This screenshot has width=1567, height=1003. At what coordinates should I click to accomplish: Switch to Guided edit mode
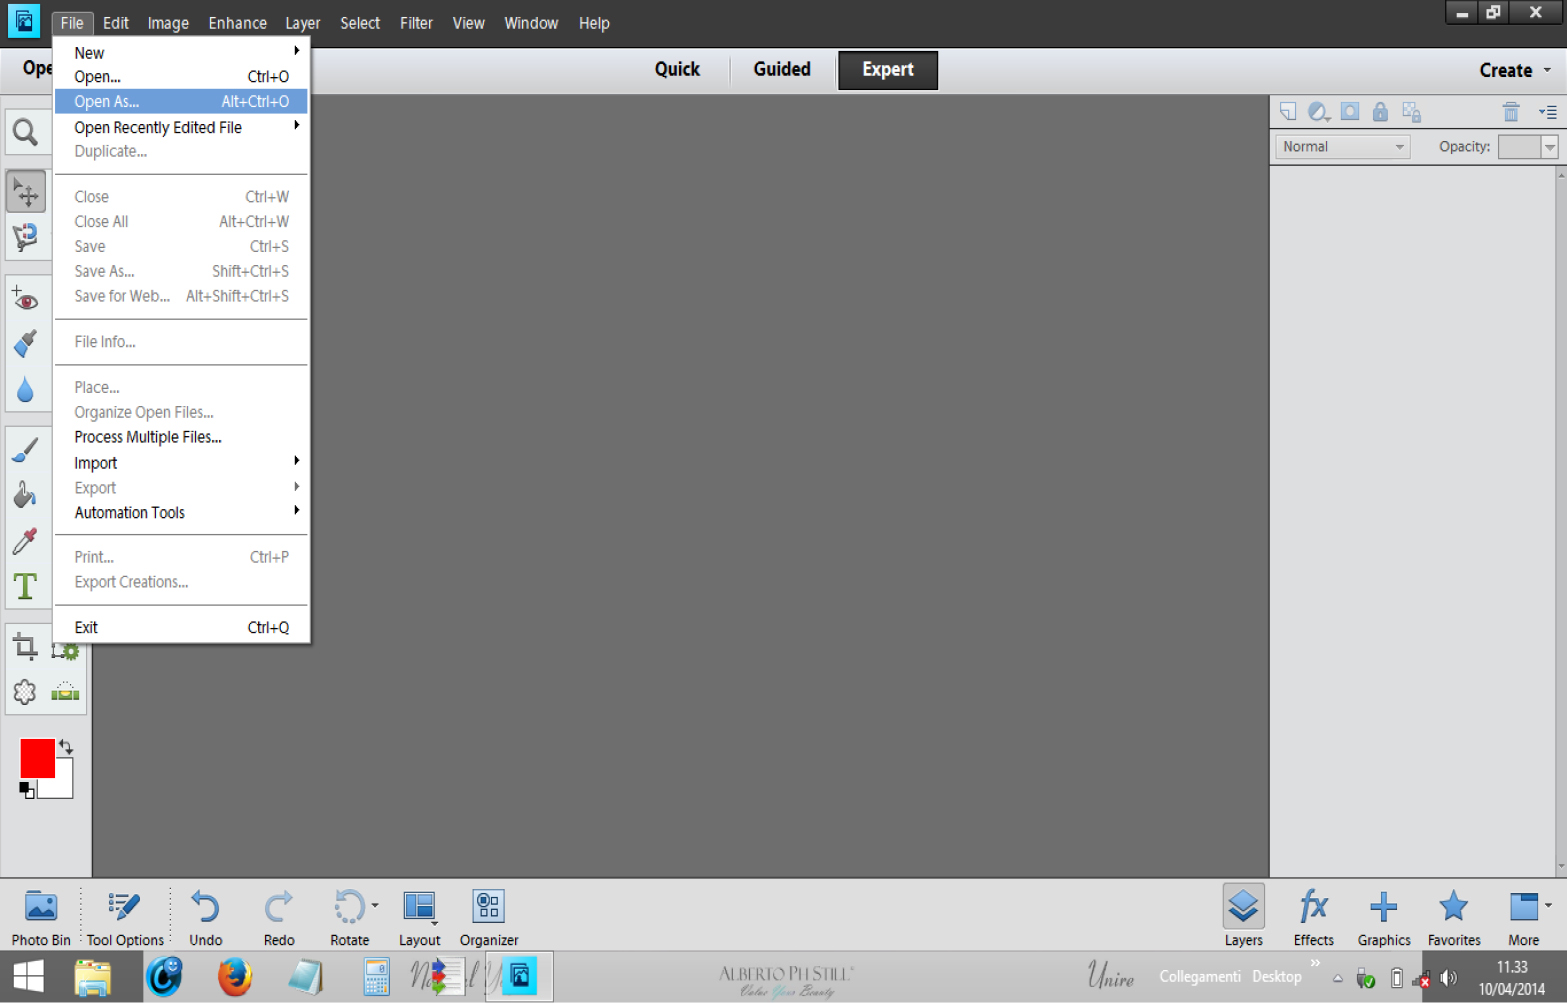[x=782, y=69]
